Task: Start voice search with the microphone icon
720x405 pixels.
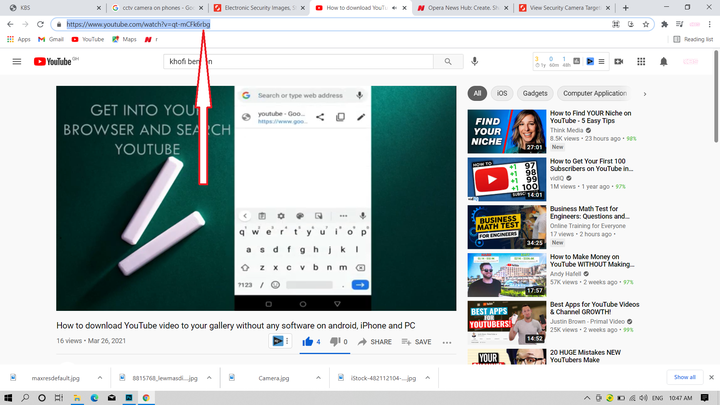Action: click(474, 61)
